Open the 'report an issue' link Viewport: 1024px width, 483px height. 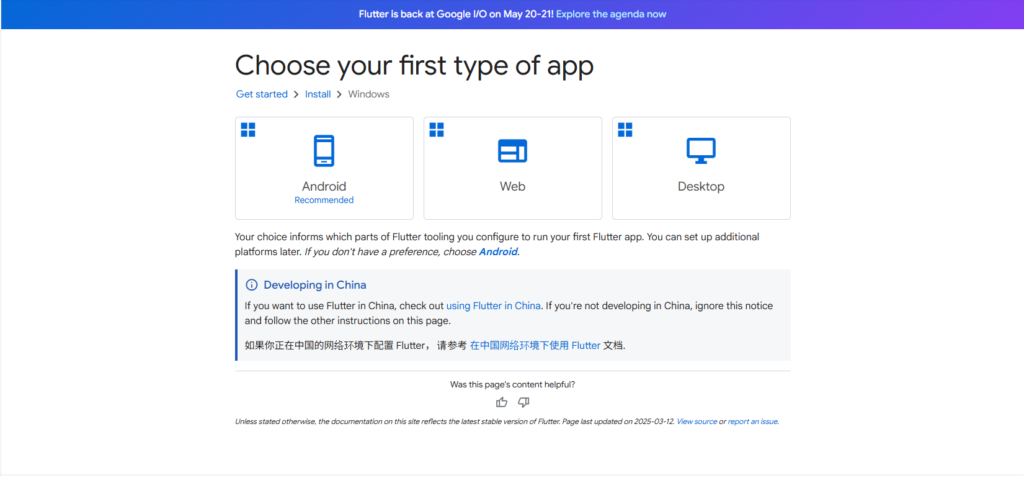pyautogui.click(x=752, y=422)
